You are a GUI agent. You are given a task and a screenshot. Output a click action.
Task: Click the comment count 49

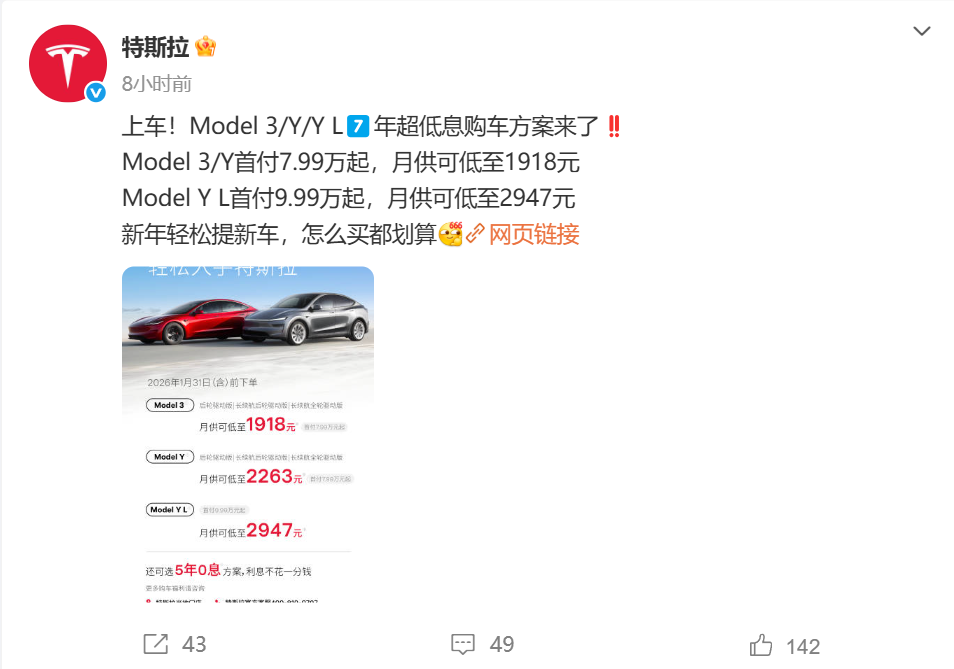[x=502, y=644]
